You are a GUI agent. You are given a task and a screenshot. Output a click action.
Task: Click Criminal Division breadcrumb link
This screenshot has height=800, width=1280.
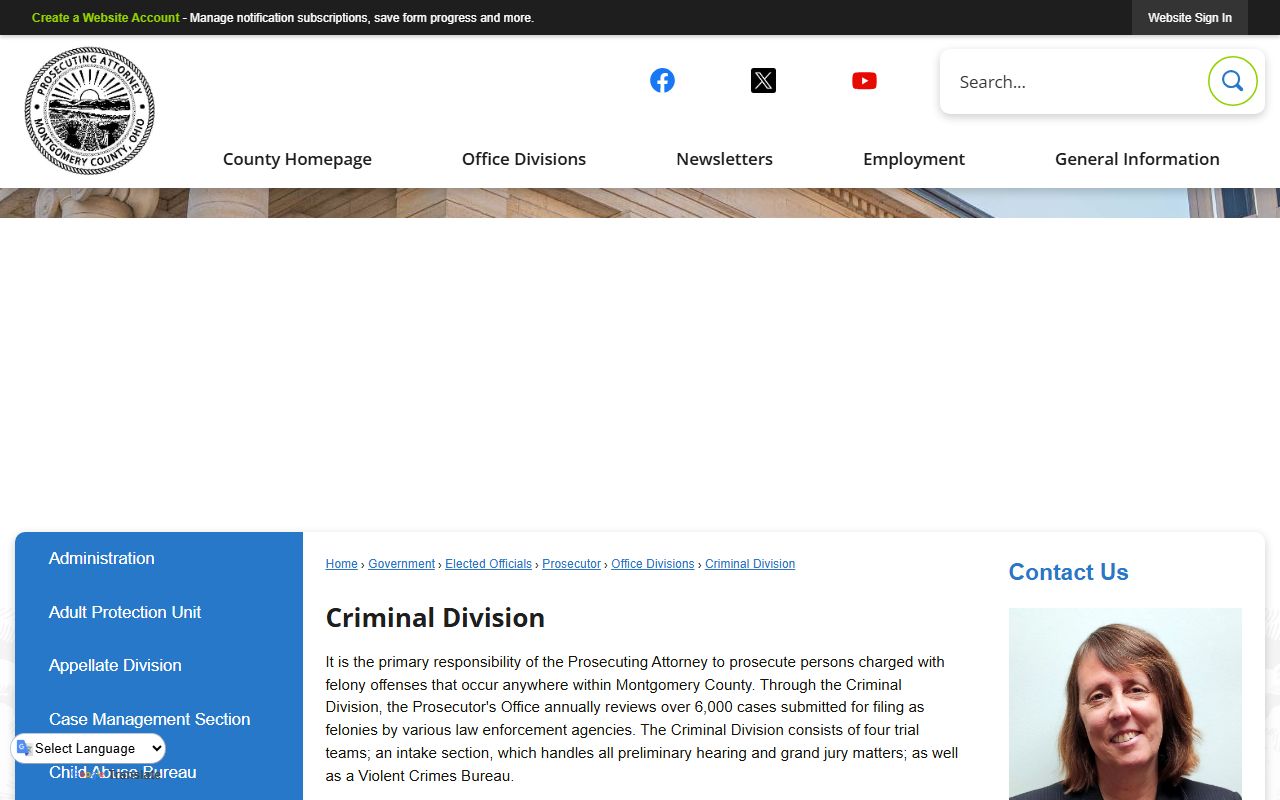750,564
